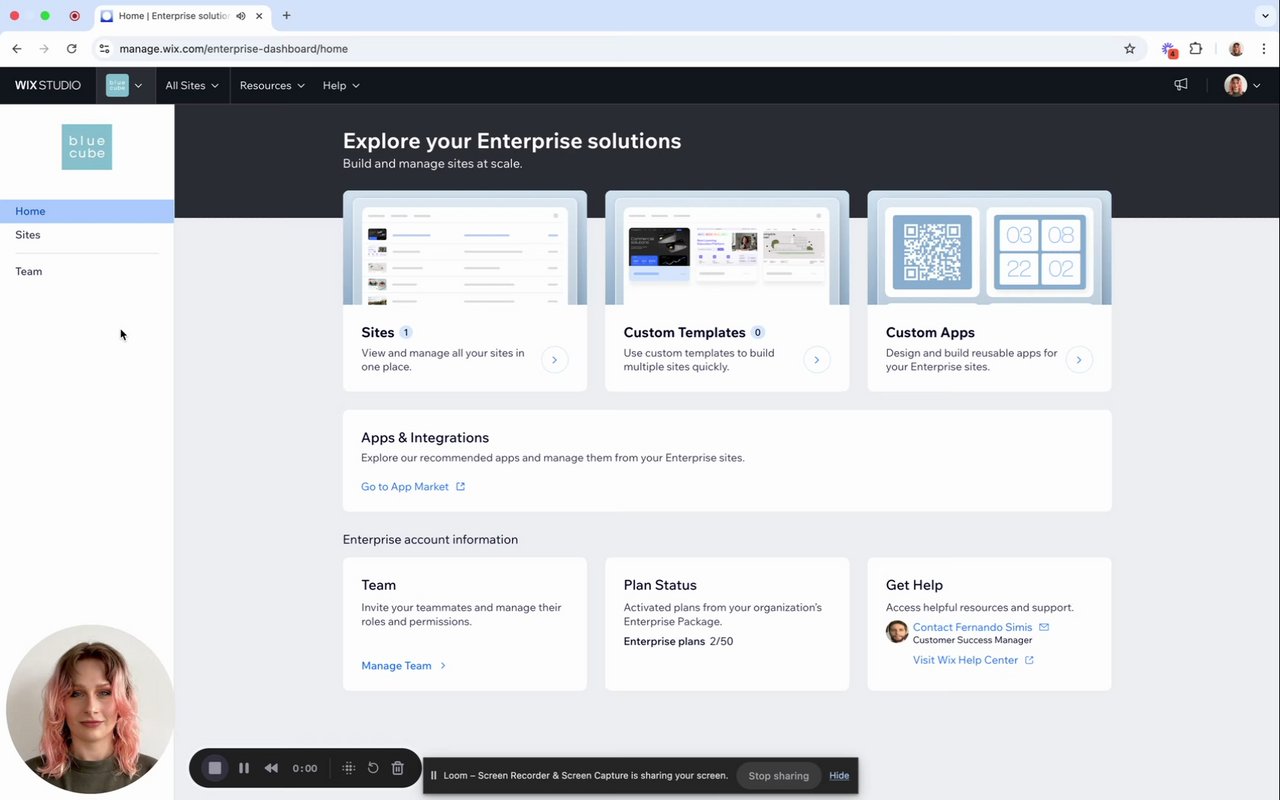Click Hide on the screen sharing bar
The image size is (1280, 800).
(x=839, y=776)
